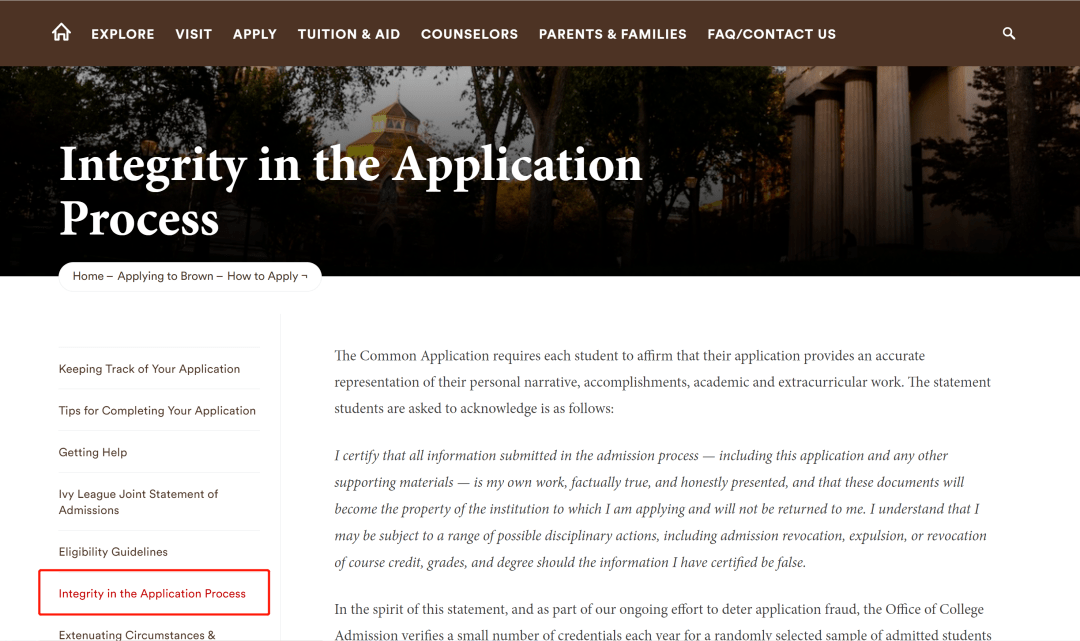
Task: Open Keeping Track of Your Application
Action: coord(149,369)
